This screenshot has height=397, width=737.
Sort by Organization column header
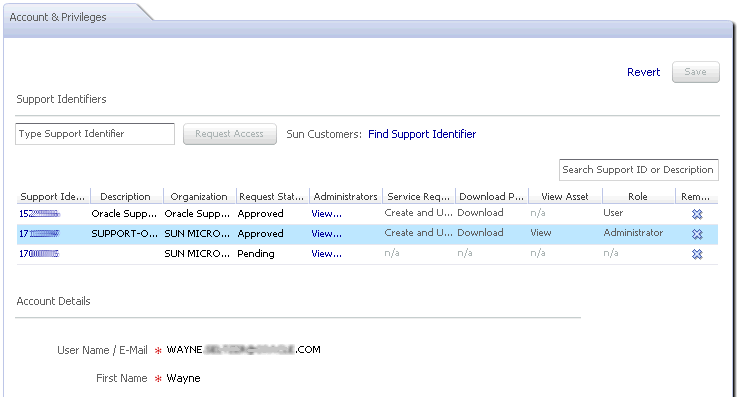coord(199,196)
